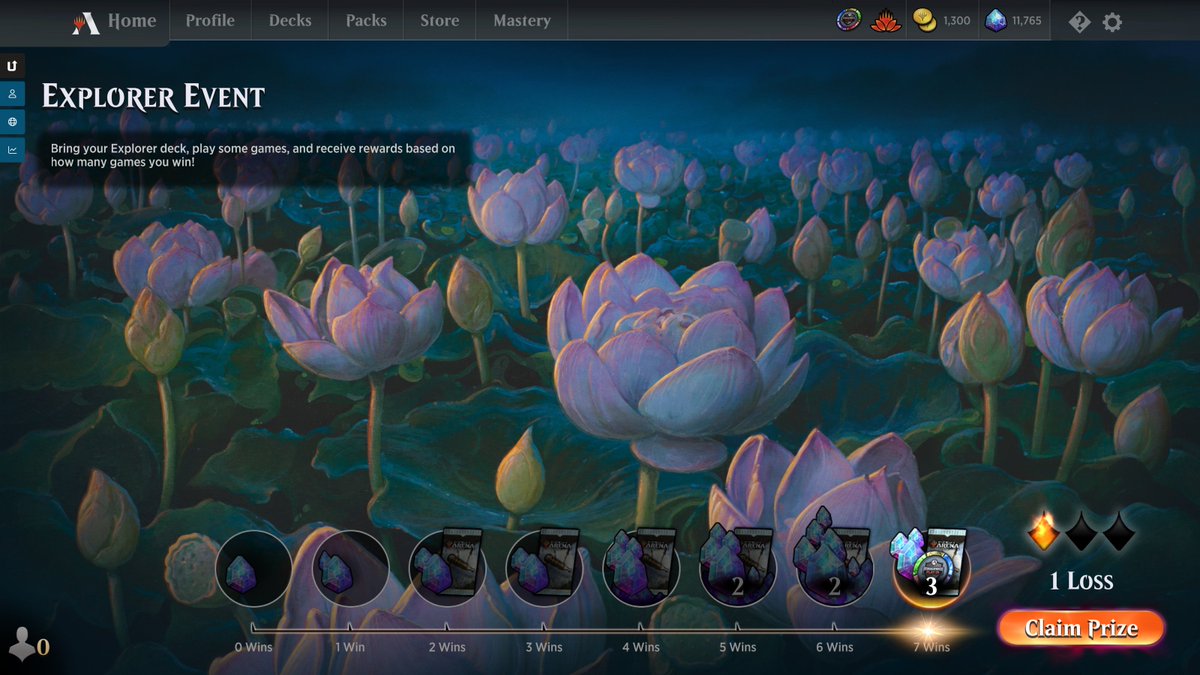Click the 11,765 gems amount
Image resolution: width=1200 pixels, height=675 pixels.
[x=1027, y=20]
